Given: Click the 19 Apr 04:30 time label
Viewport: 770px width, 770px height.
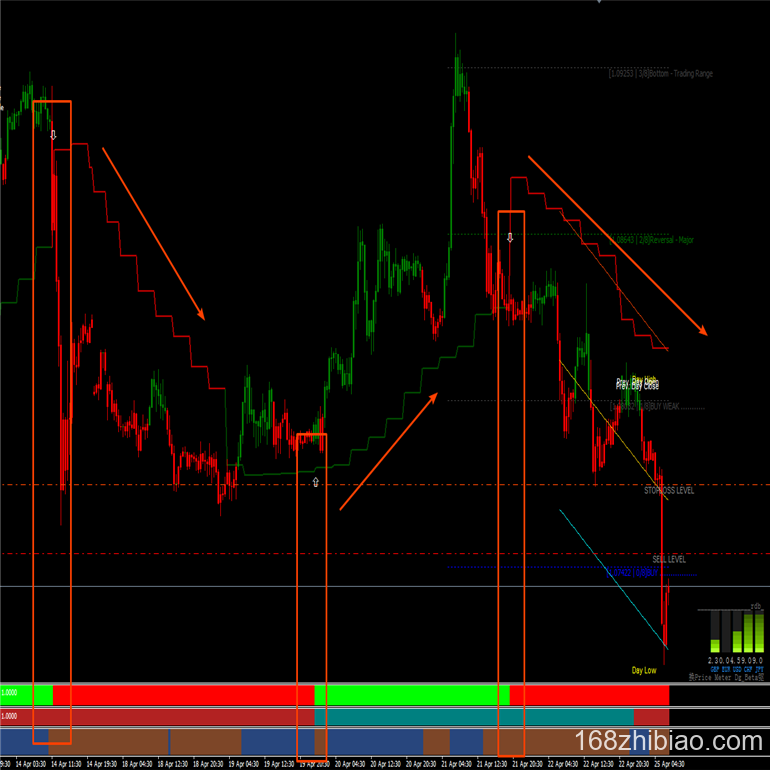Looking at the screenshot, I should coord(243,764).
